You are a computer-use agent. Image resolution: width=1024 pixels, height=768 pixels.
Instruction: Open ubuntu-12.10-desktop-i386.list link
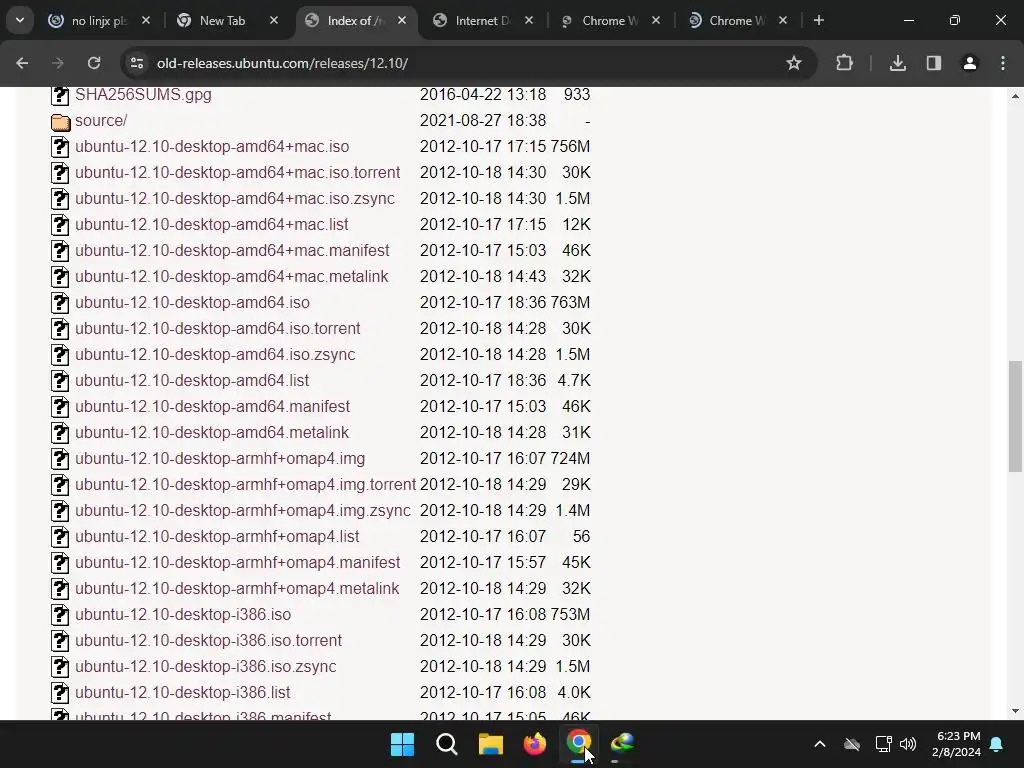pos(183,692)
